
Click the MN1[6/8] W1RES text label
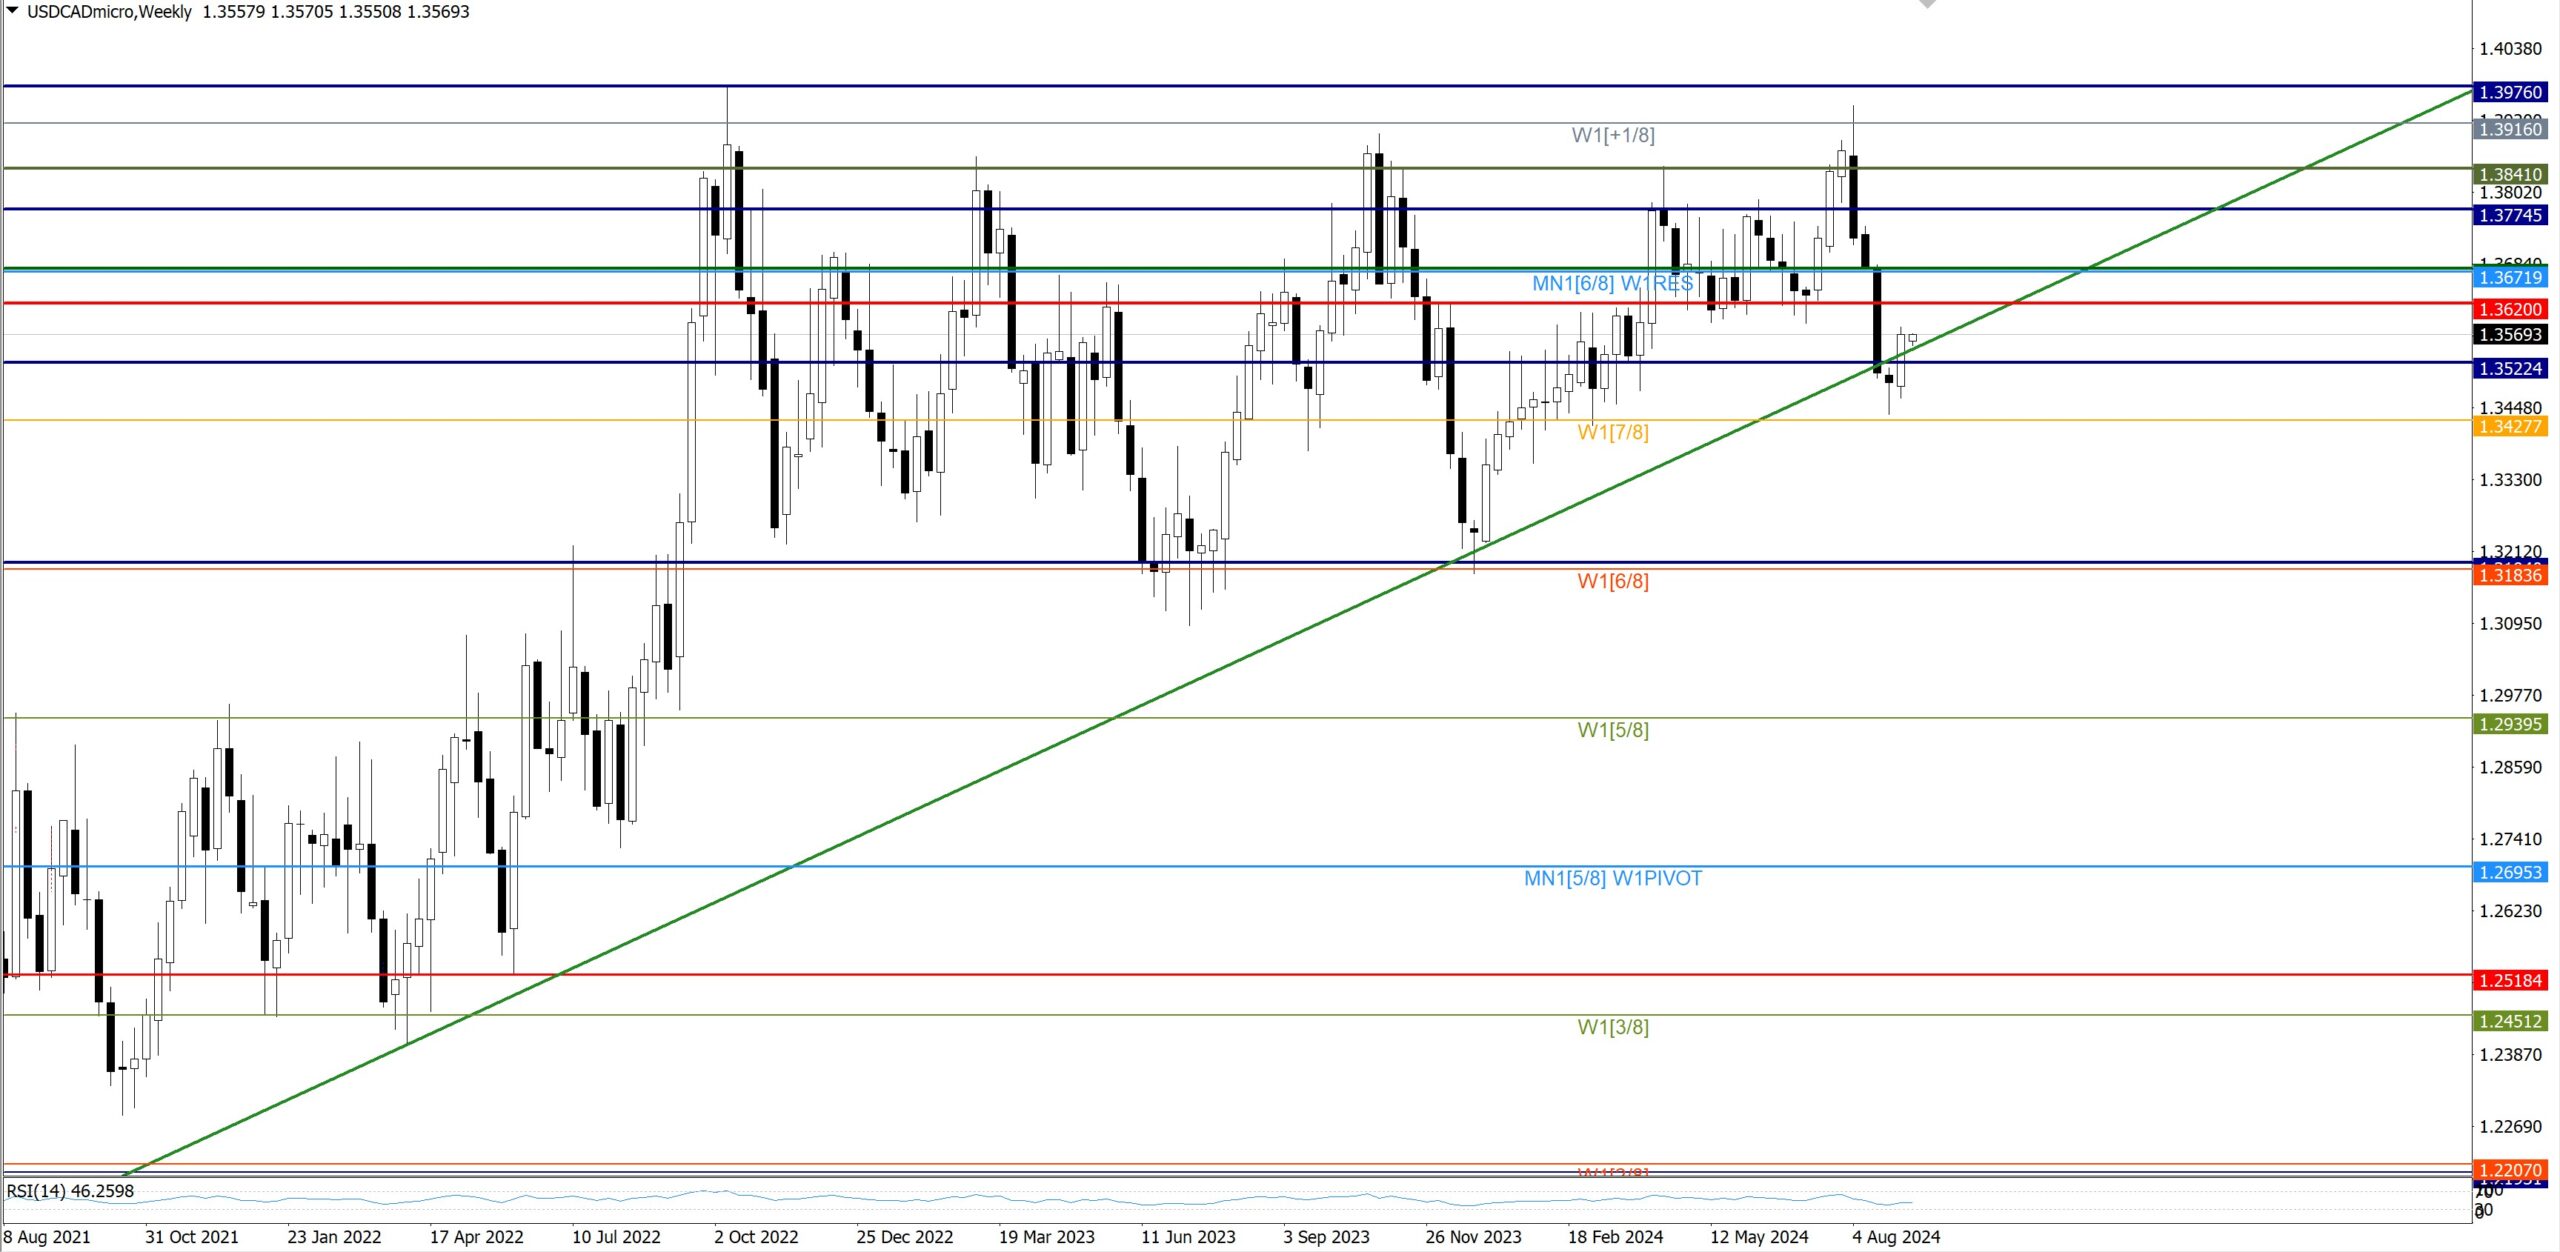[1612, 283]
